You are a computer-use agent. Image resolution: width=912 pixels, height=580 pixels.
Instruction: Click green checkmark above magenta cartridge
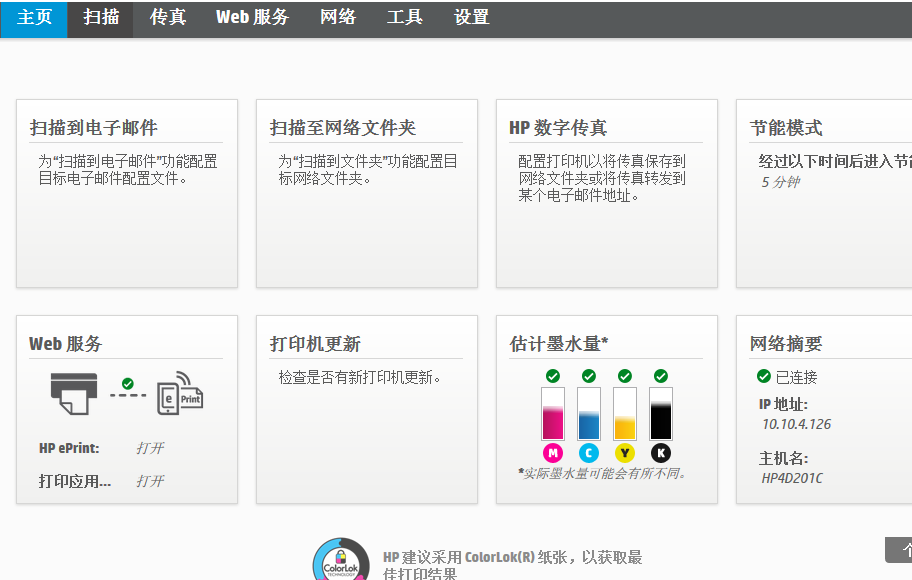[x=552, y=376]
